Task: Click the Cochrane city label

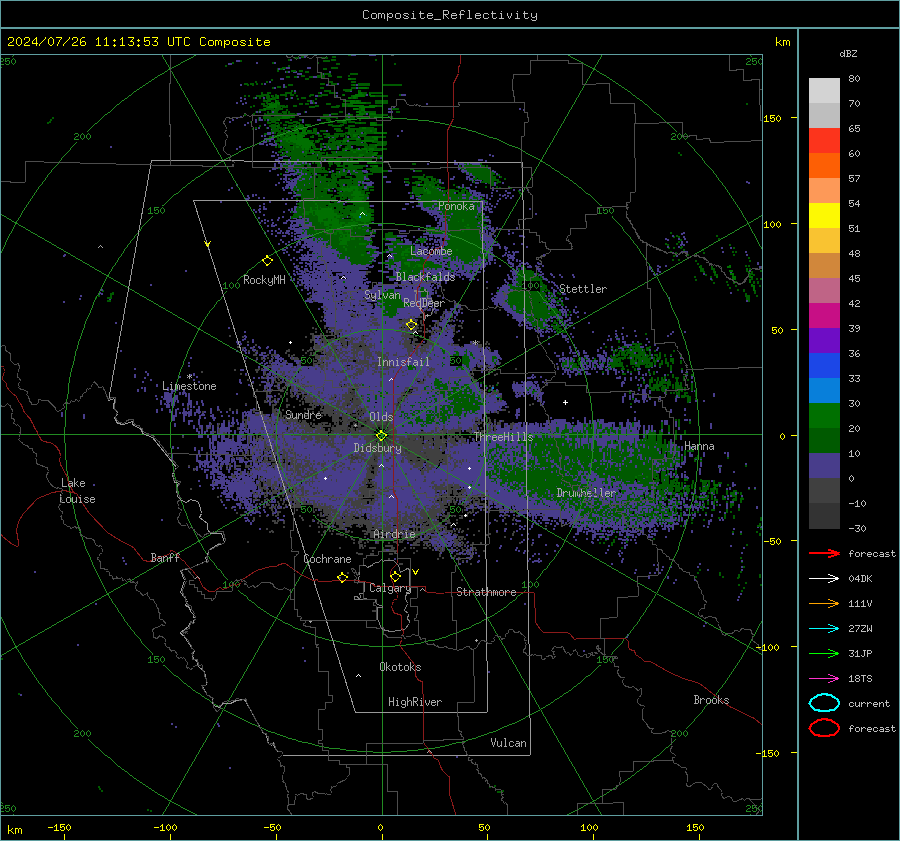Action: [x=327, y=559]
